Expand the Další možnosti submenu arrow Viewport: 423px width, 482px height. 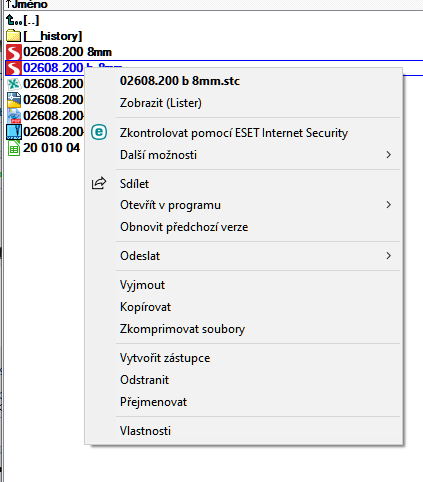pos(388,155)
